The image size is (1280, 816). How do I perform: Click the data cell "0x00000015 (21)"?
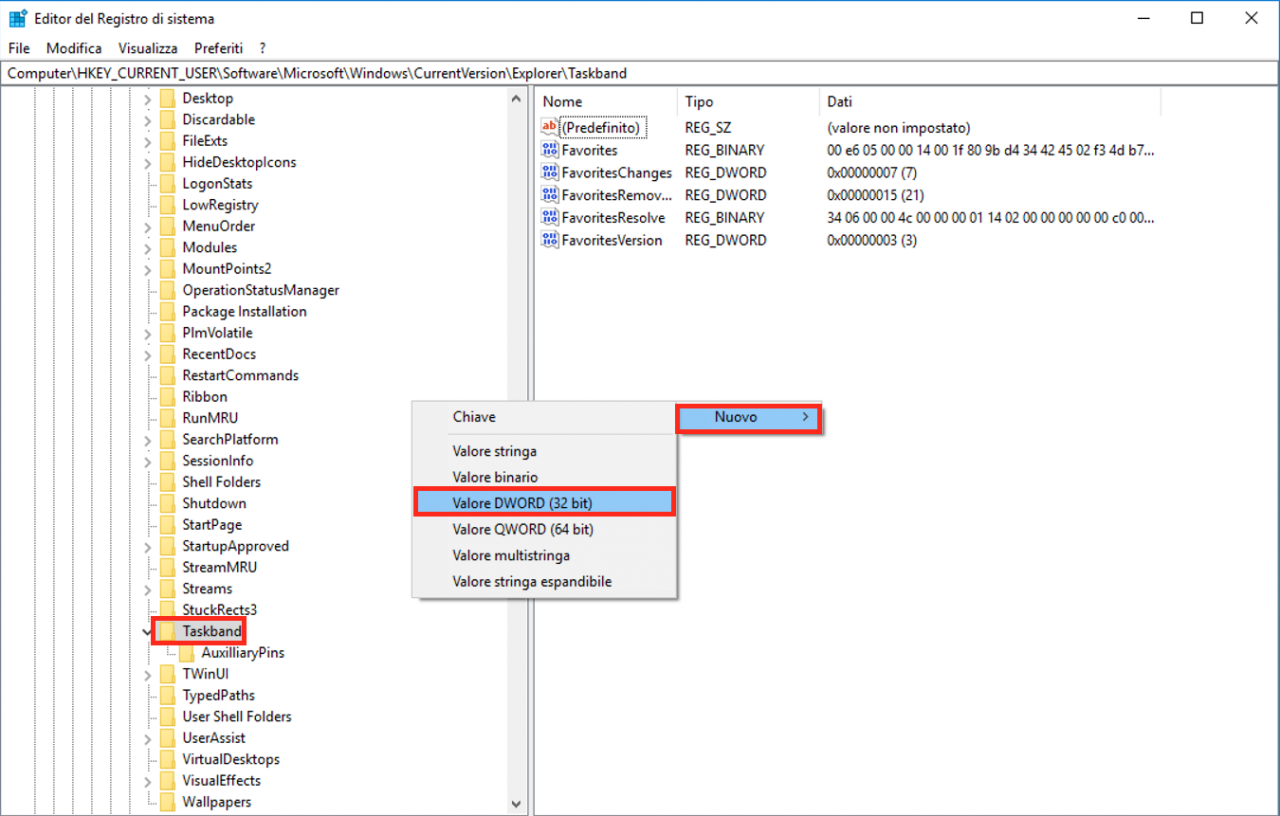point(875,195)
